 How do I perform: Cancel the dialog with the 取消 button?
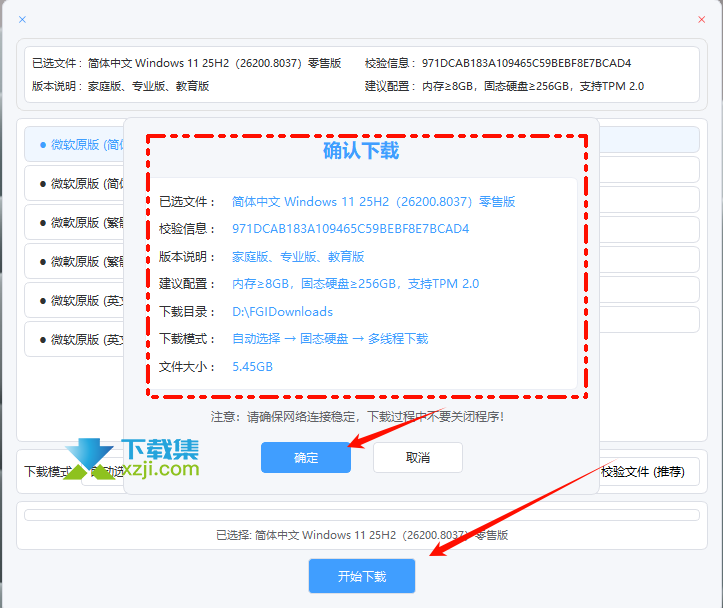click(418, 457)
